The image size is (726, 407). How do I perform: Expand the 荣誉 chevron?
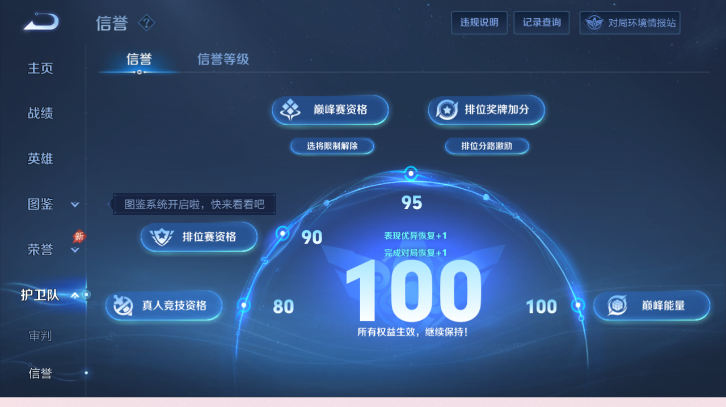tap(75, 250)
